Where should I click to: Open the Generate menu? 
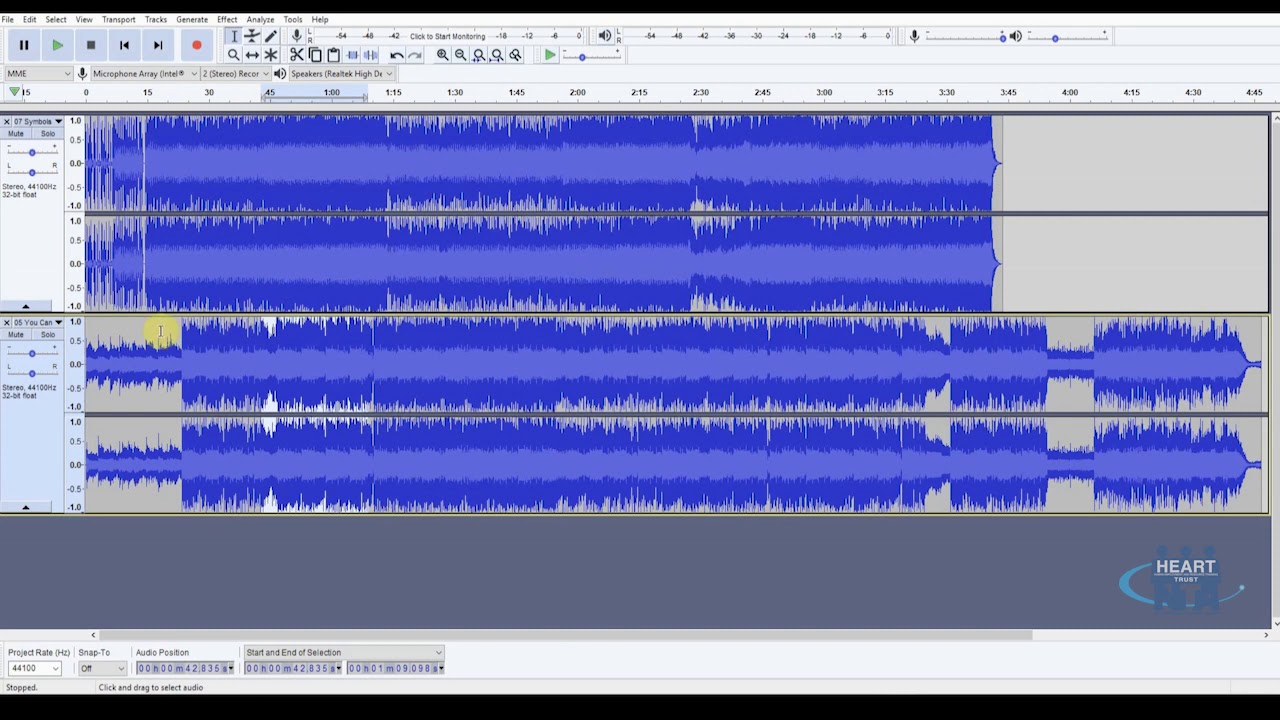(192, 19)
